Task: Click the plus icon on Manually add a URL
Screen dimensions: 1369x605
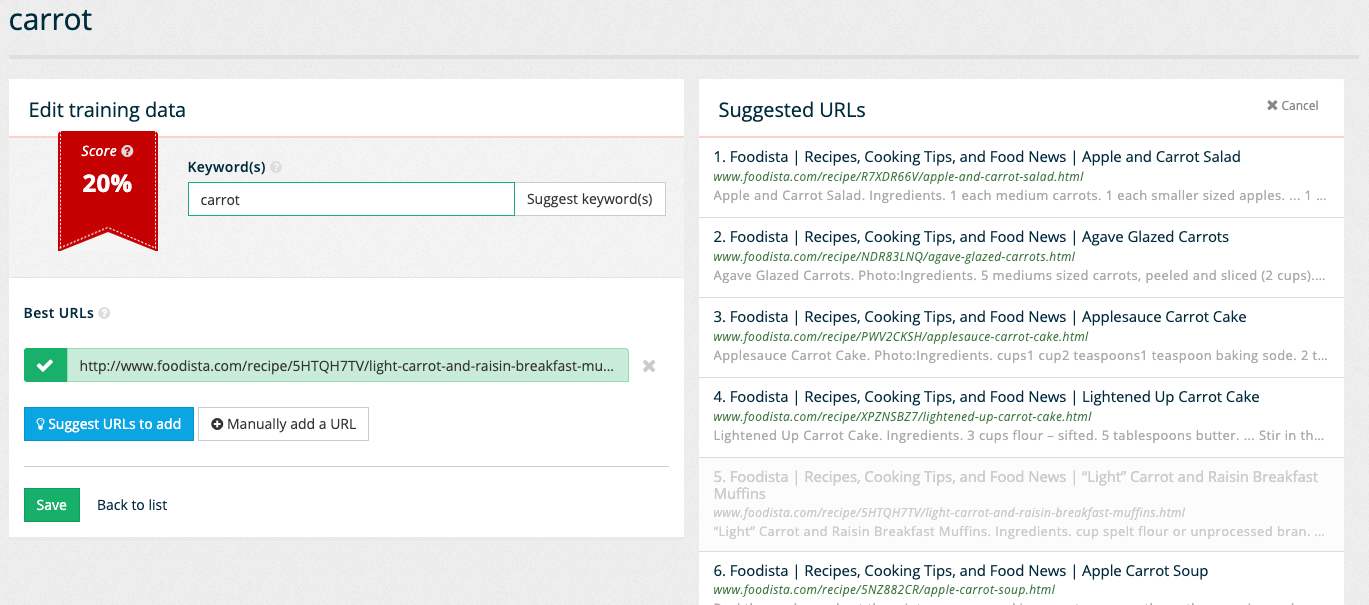Action: 217,424
